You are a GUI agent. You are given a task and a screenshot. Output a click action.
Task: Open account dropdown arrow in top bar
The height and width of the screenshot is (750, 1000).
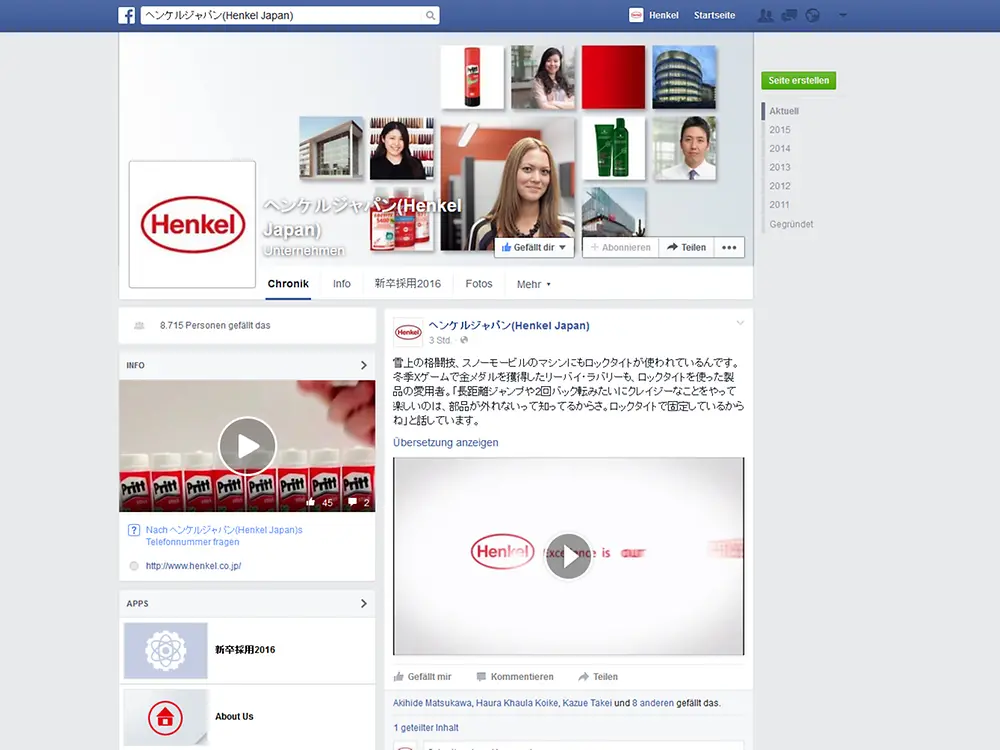pos(842,15)
